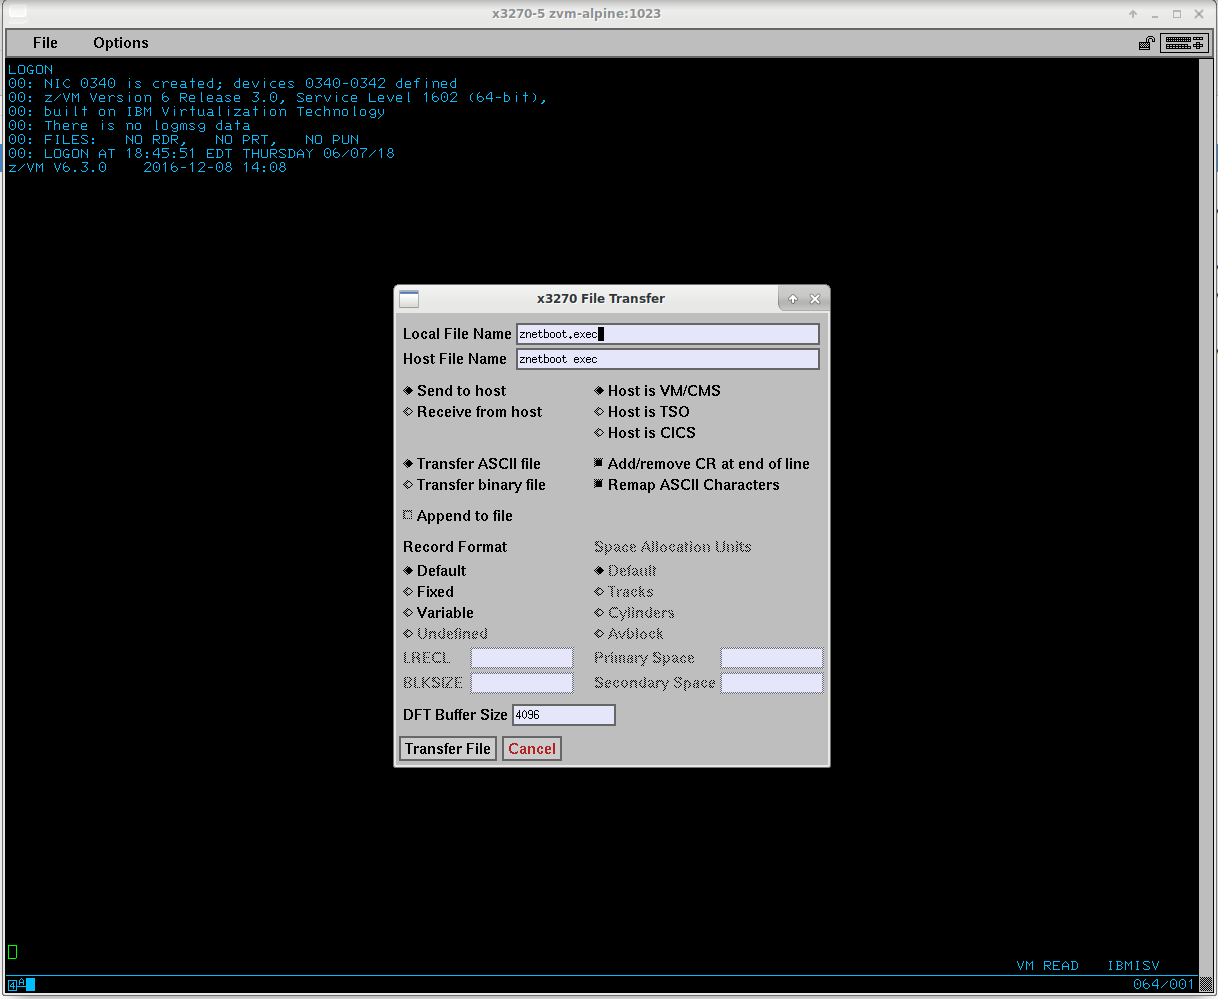Click x3270 main window top-left menu icon
Screen dimensions: 1218x999
[18, 14]
